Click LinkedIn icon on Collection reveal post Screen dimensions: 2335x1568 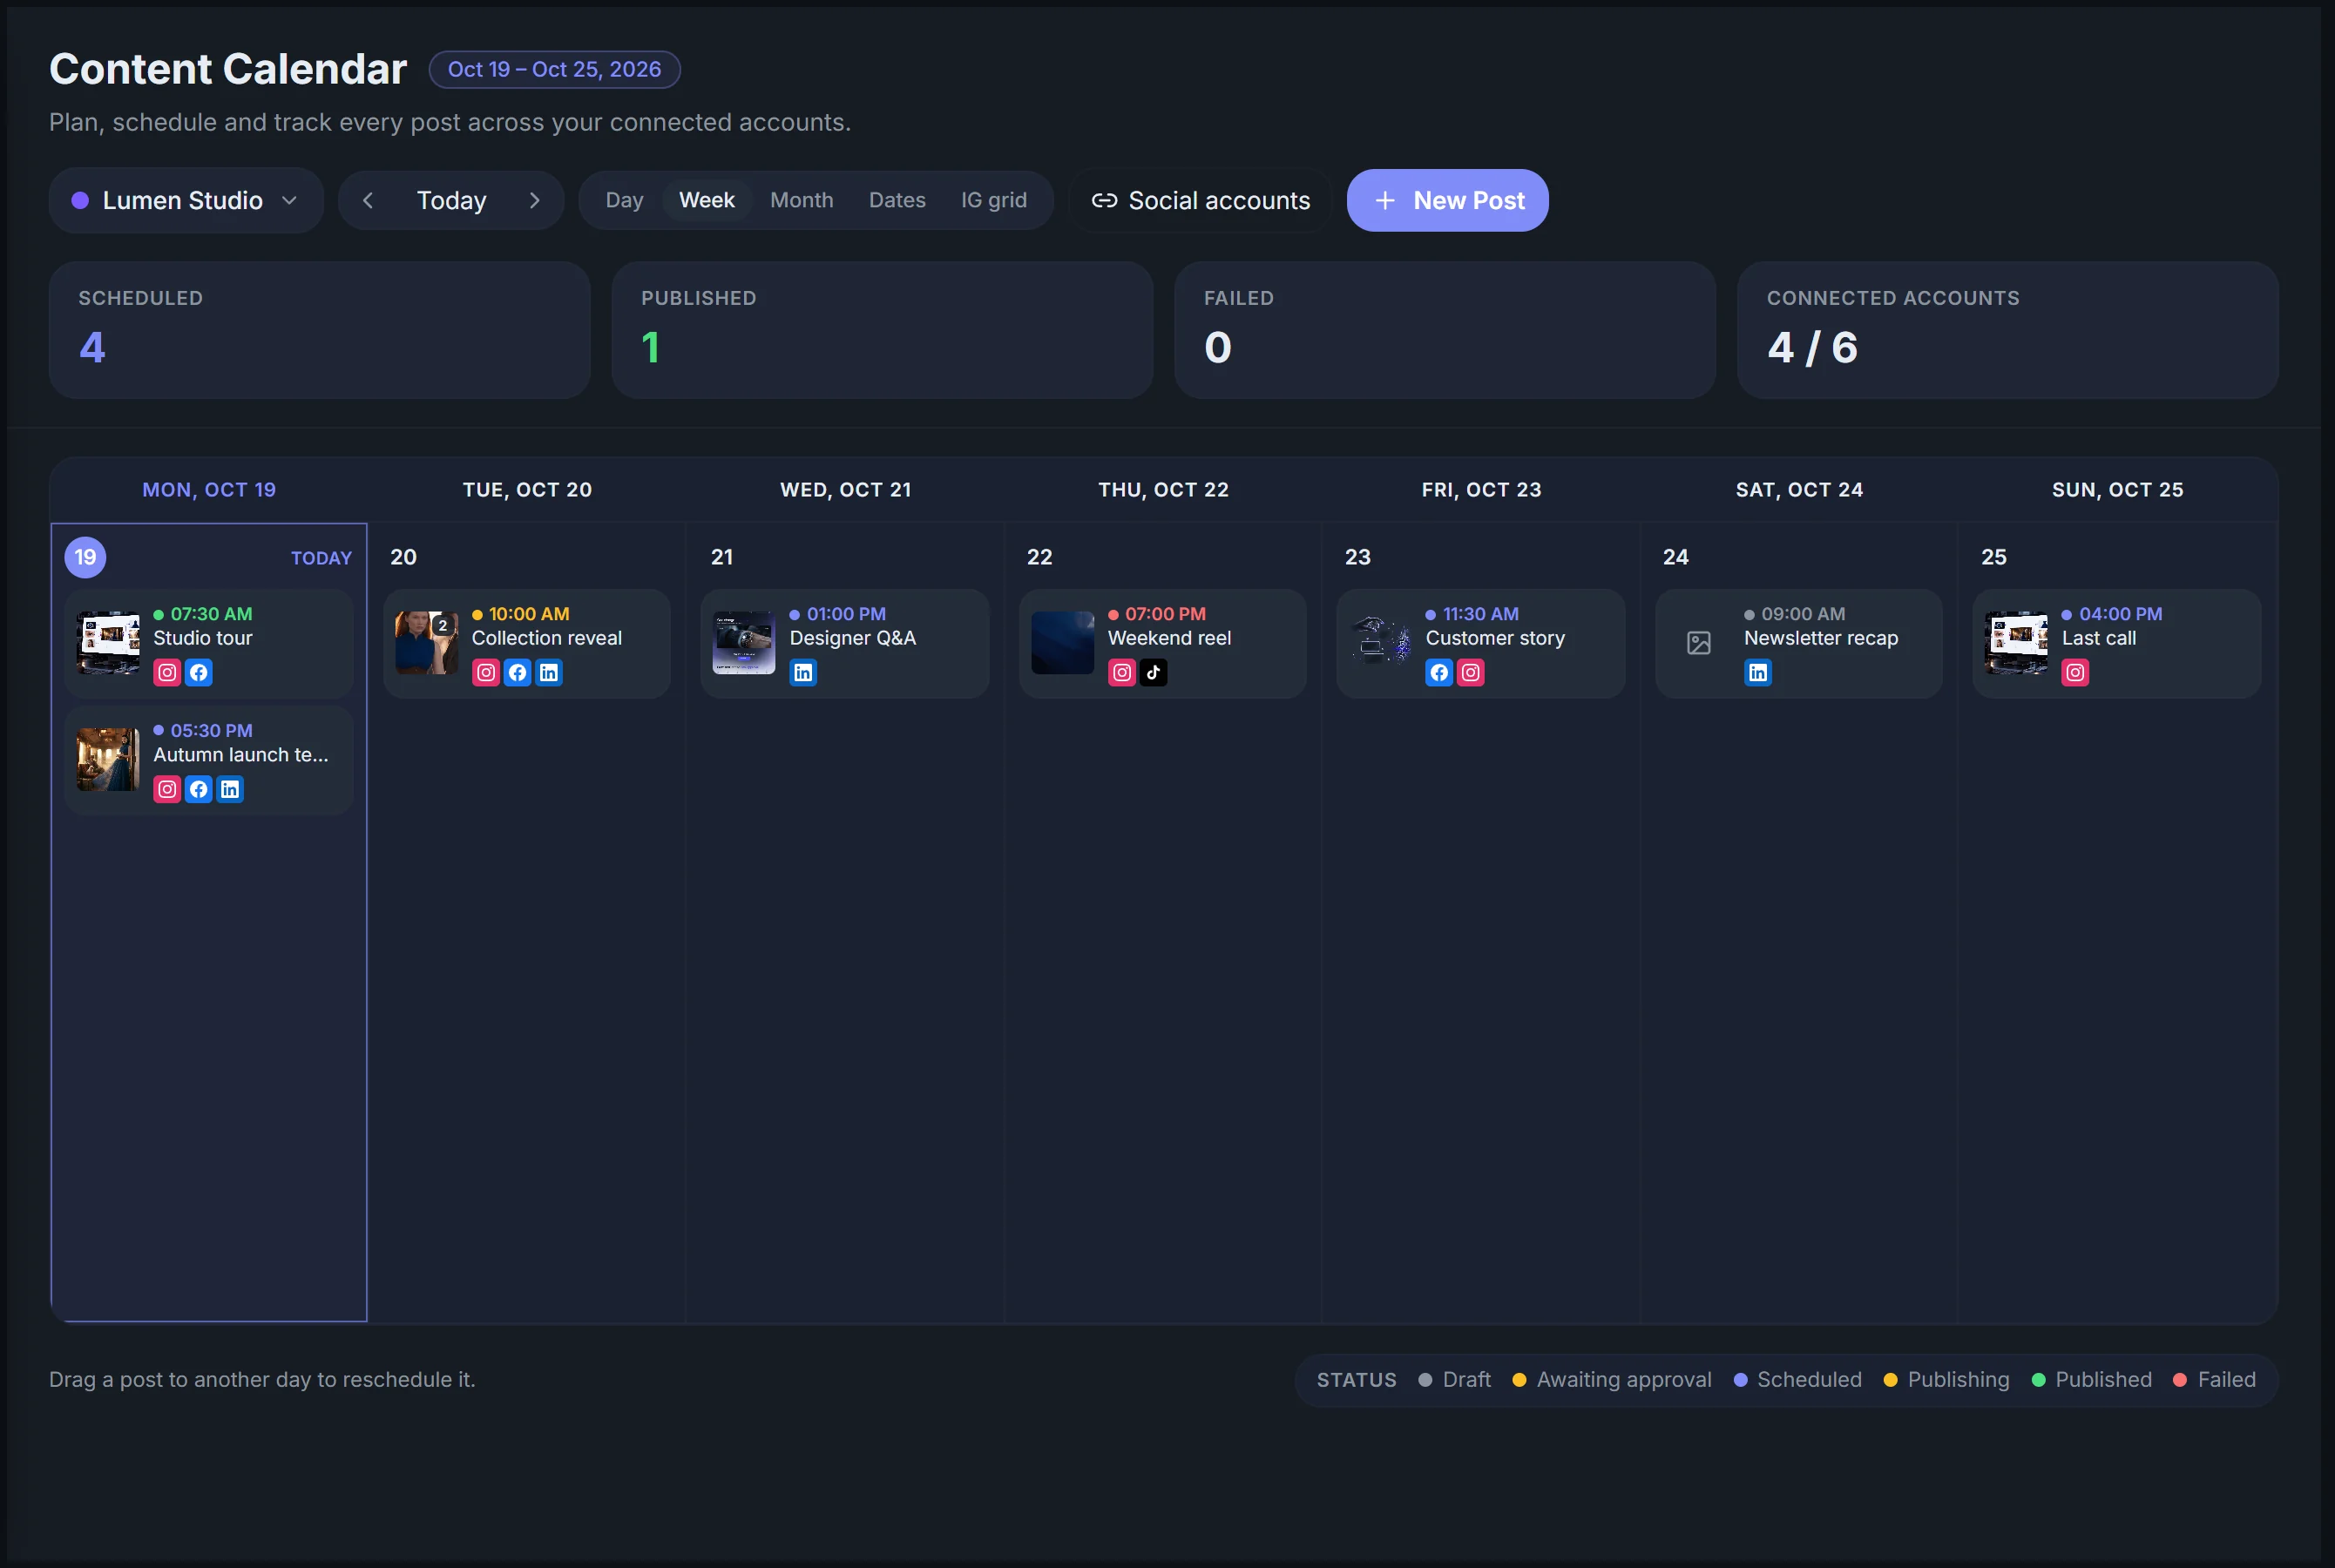point(549,673)
